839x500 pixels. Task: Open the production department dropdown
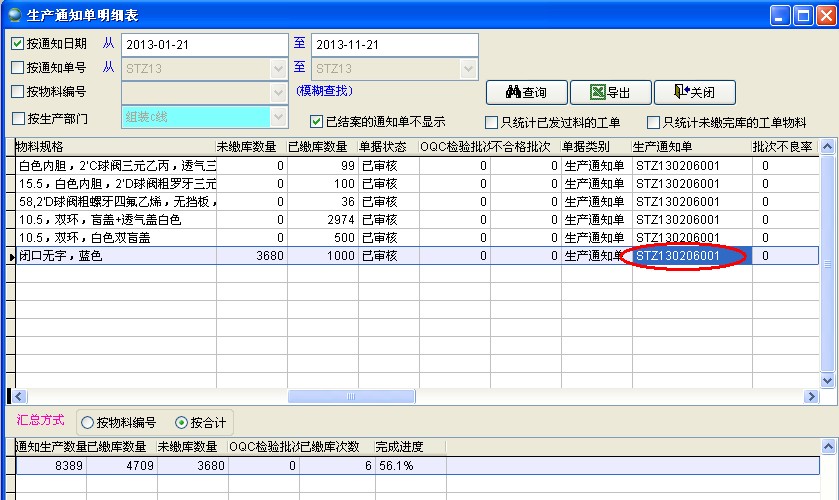[278, 117]
